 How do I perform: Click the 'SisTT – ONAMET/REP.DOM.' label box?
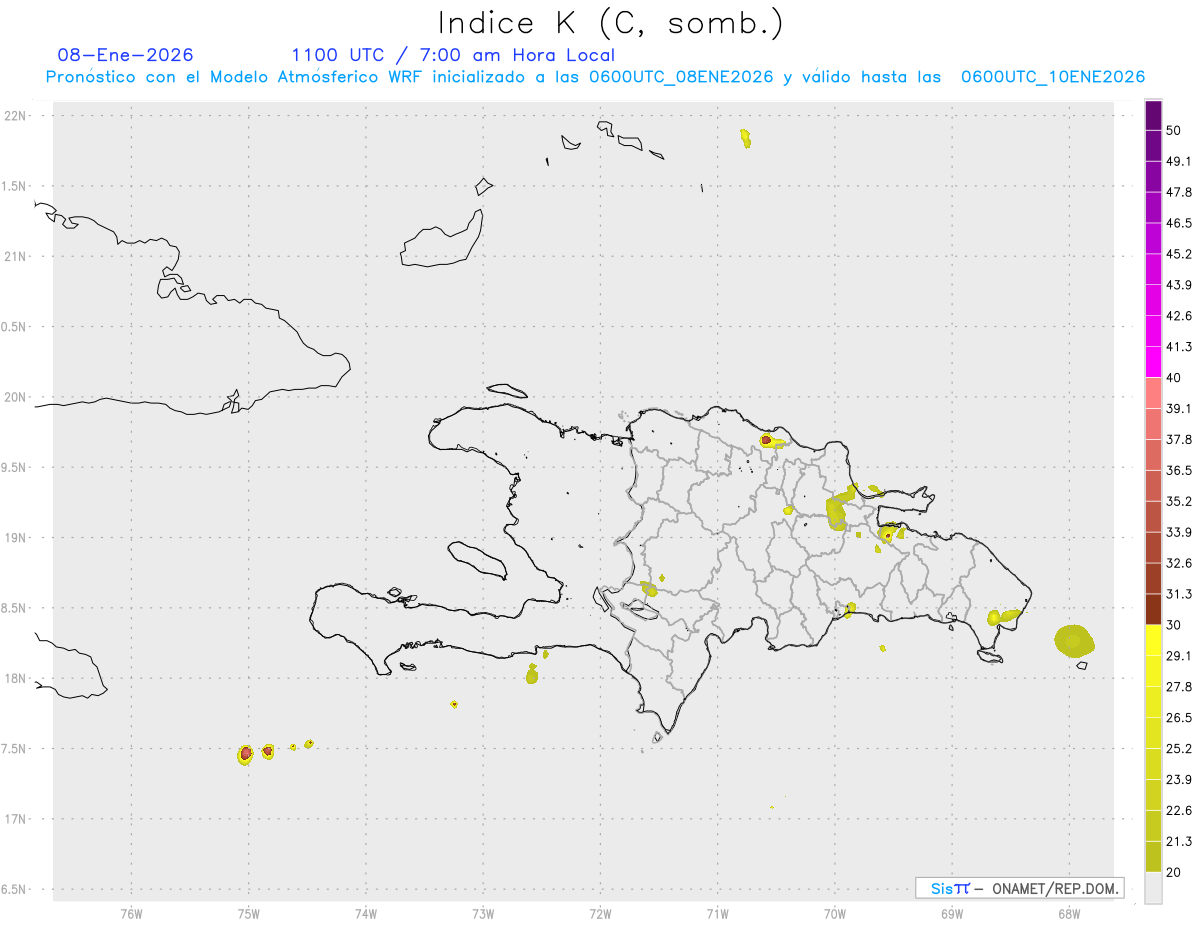tap(1020, 888)
